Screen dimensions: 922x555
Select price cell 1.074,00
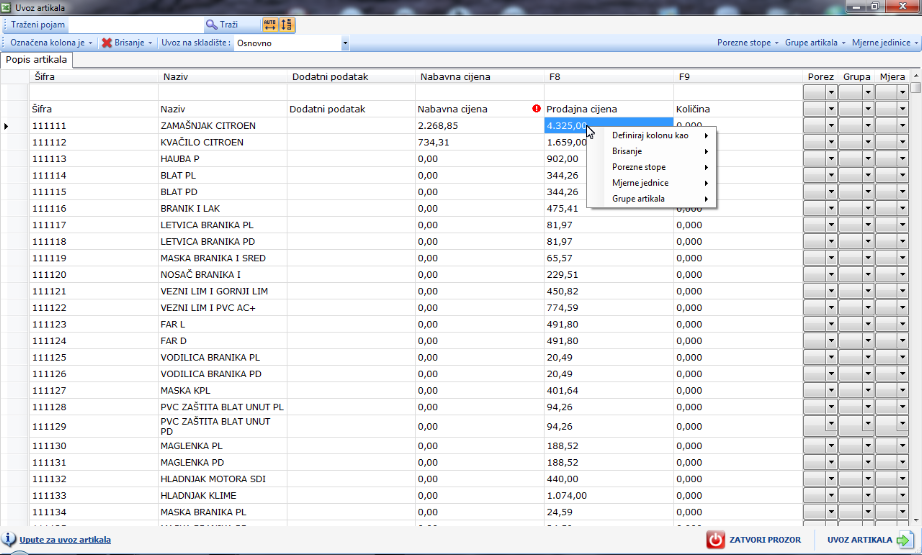pyautogui.click(x=609, y=496)
